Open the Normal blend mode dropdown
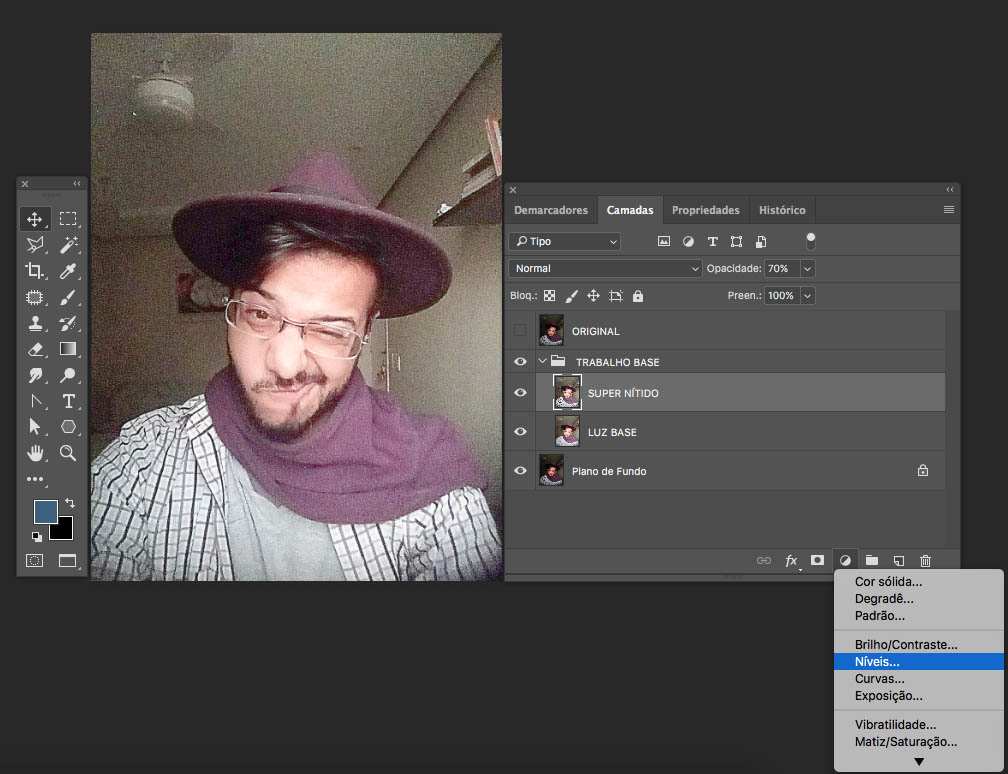1008x774 pixels. [x=606, y=269]
